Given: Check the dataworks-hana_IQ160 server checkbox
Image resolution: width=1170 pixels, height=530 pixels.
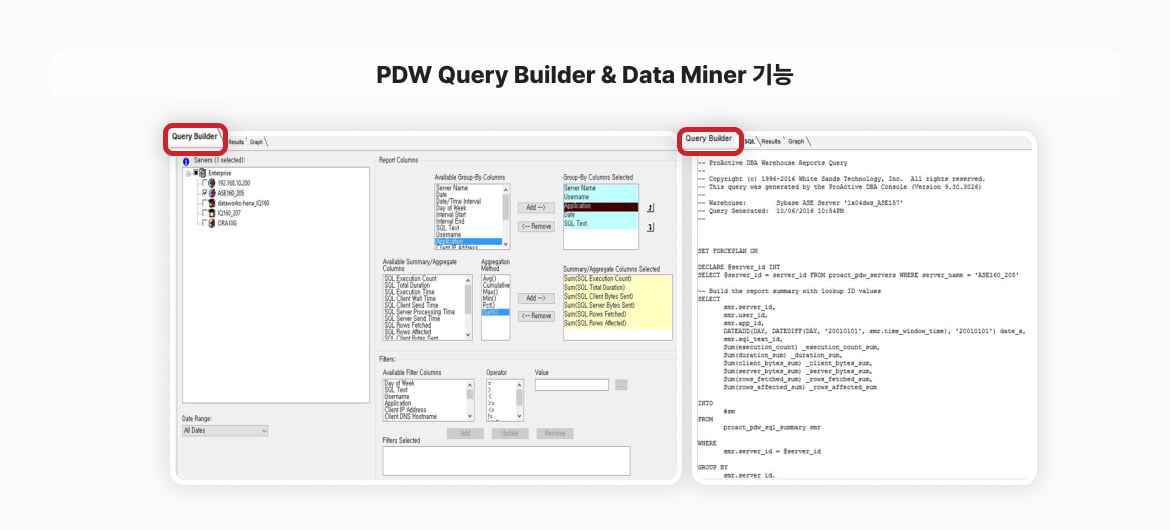Looking at the screenshot, I should pyautogui.click(x=204, y=203).
